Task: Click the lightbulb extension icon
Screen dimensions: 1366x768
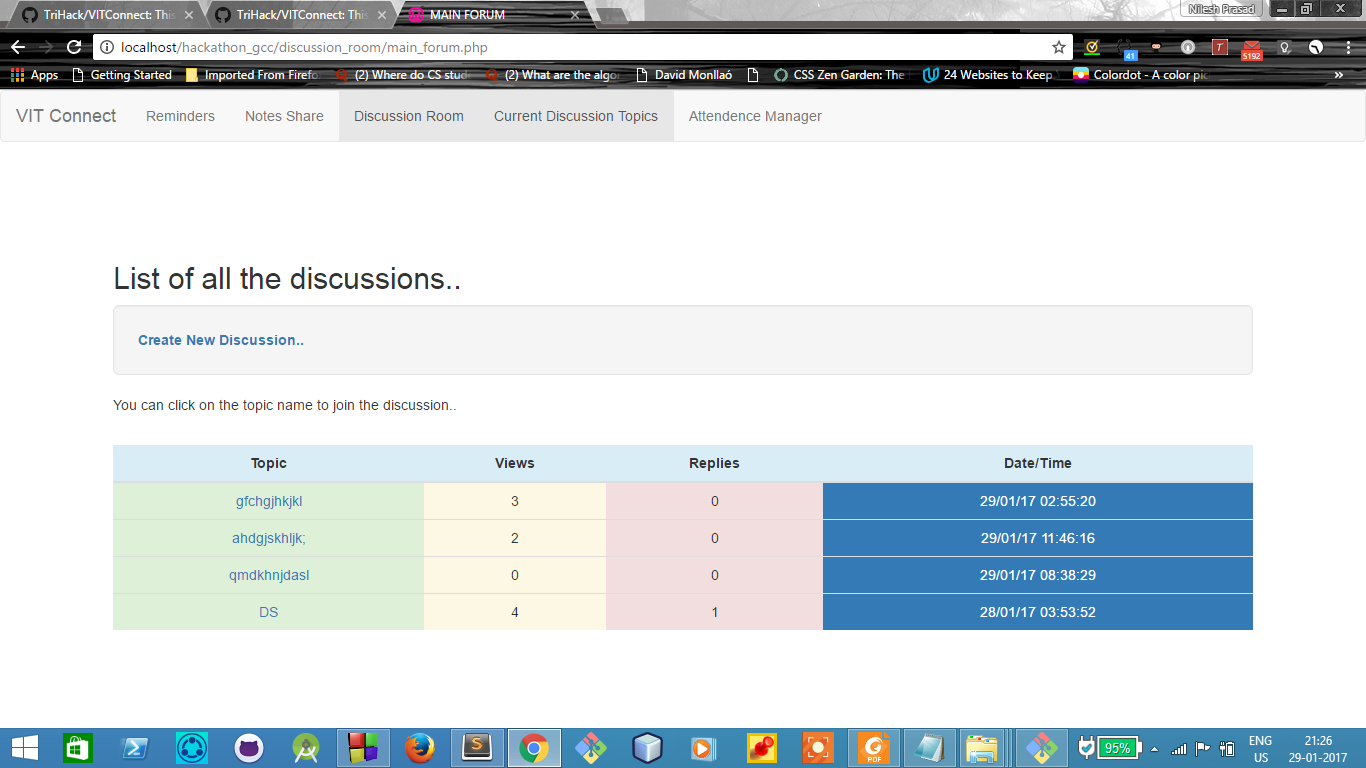Action: point(1285,47)
